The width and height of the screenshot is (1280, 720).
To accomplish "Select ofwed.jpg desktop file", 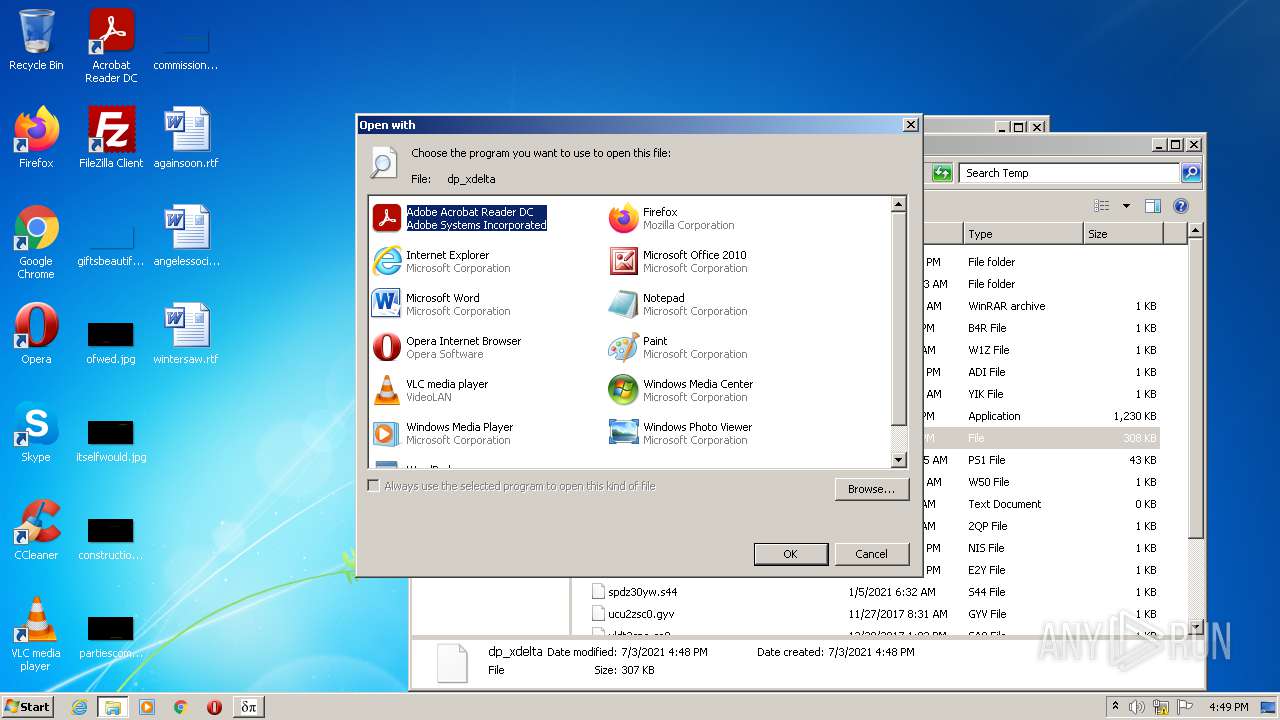I will [111, 341].
